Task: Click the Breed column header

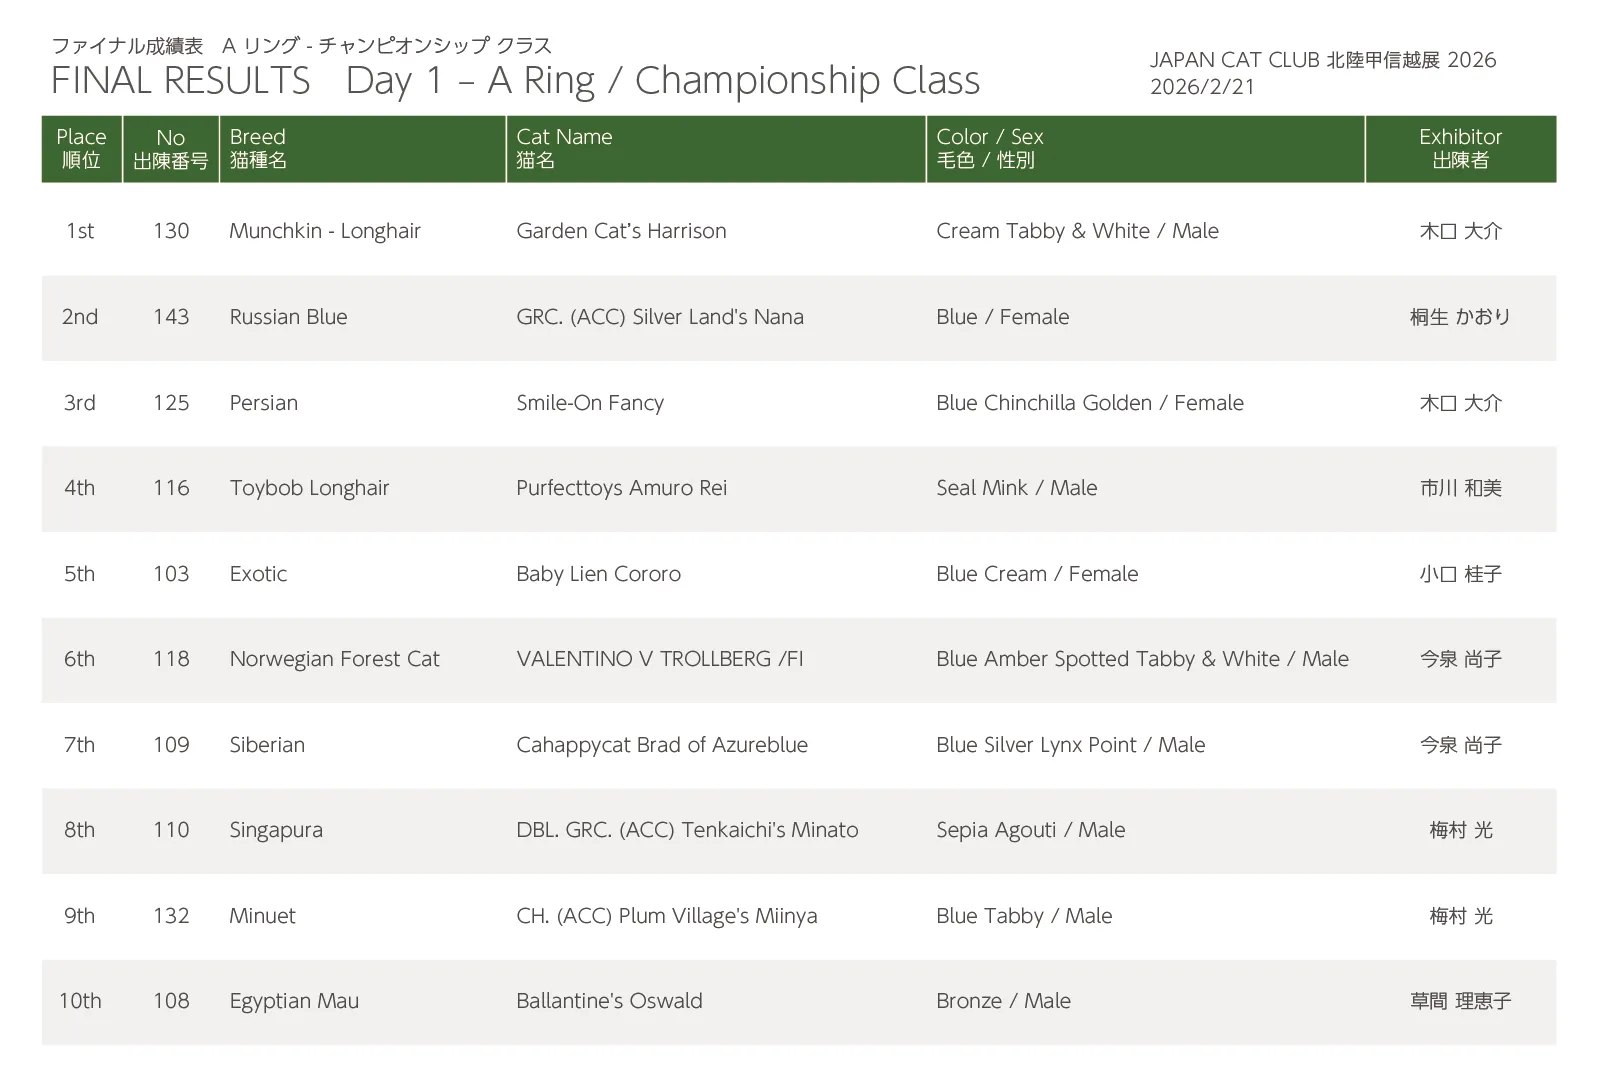Action: coord(258,148)
